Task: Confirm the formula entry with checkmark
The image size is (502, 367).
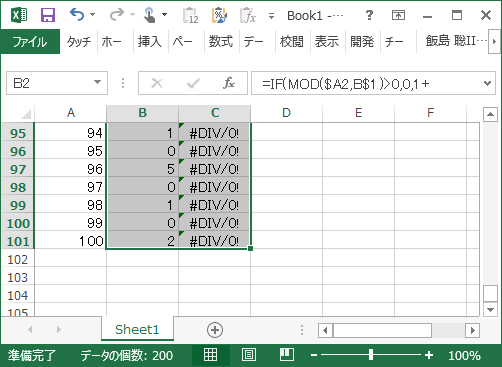Action: tap(193, 83)
